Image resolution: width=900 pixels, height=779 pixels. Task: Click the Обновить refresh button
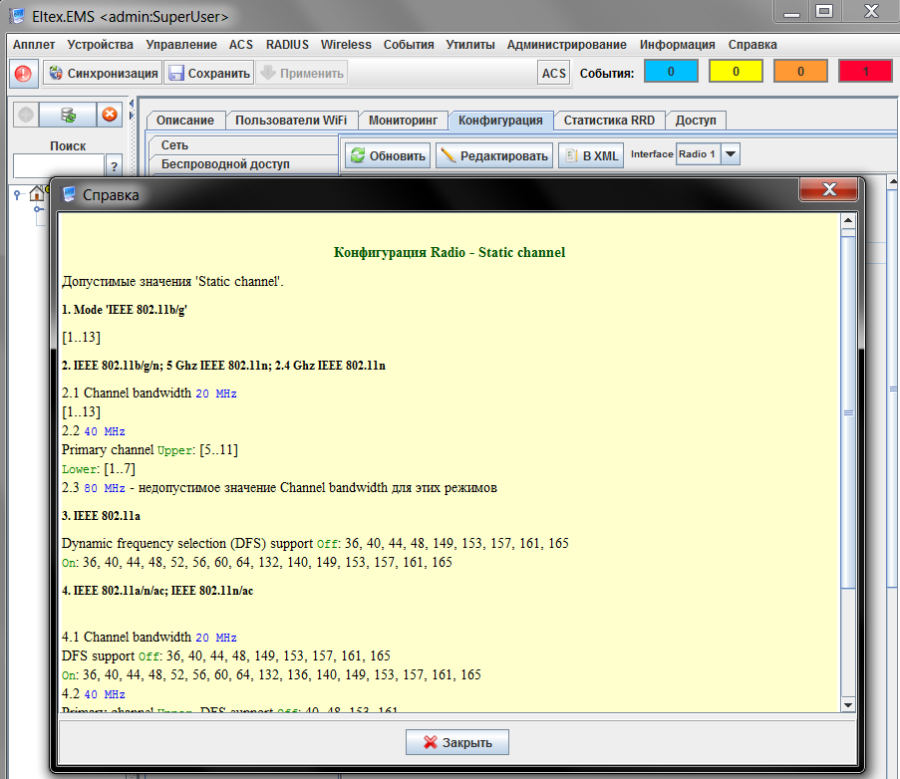(388, 156)
